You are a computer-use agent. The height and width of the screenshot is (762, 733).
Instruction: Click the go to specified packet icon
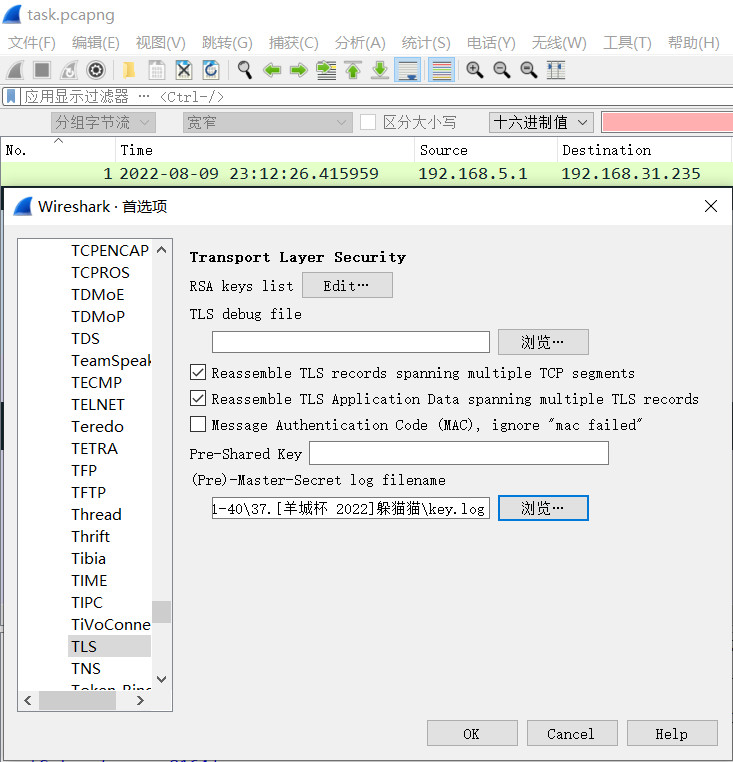[326, 70]
